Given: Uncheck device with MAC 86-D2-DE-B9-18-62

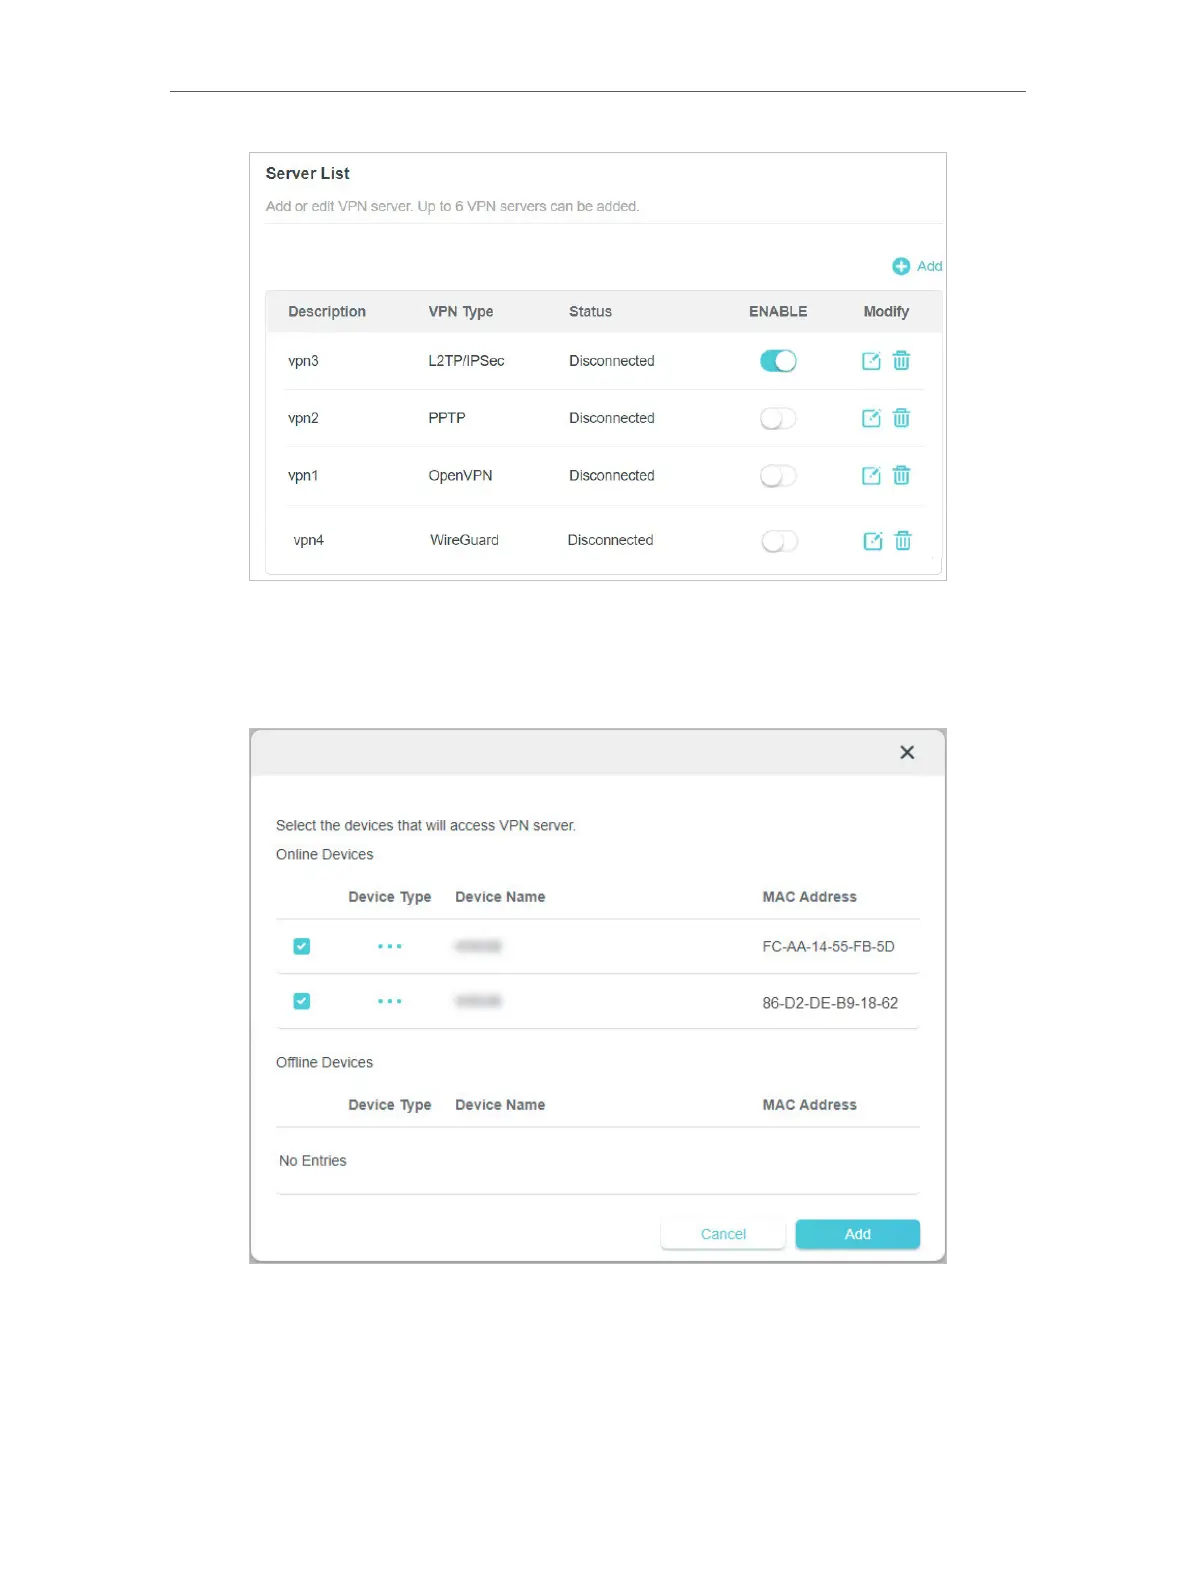Looking at the screenshot, I should [302, 1001].
